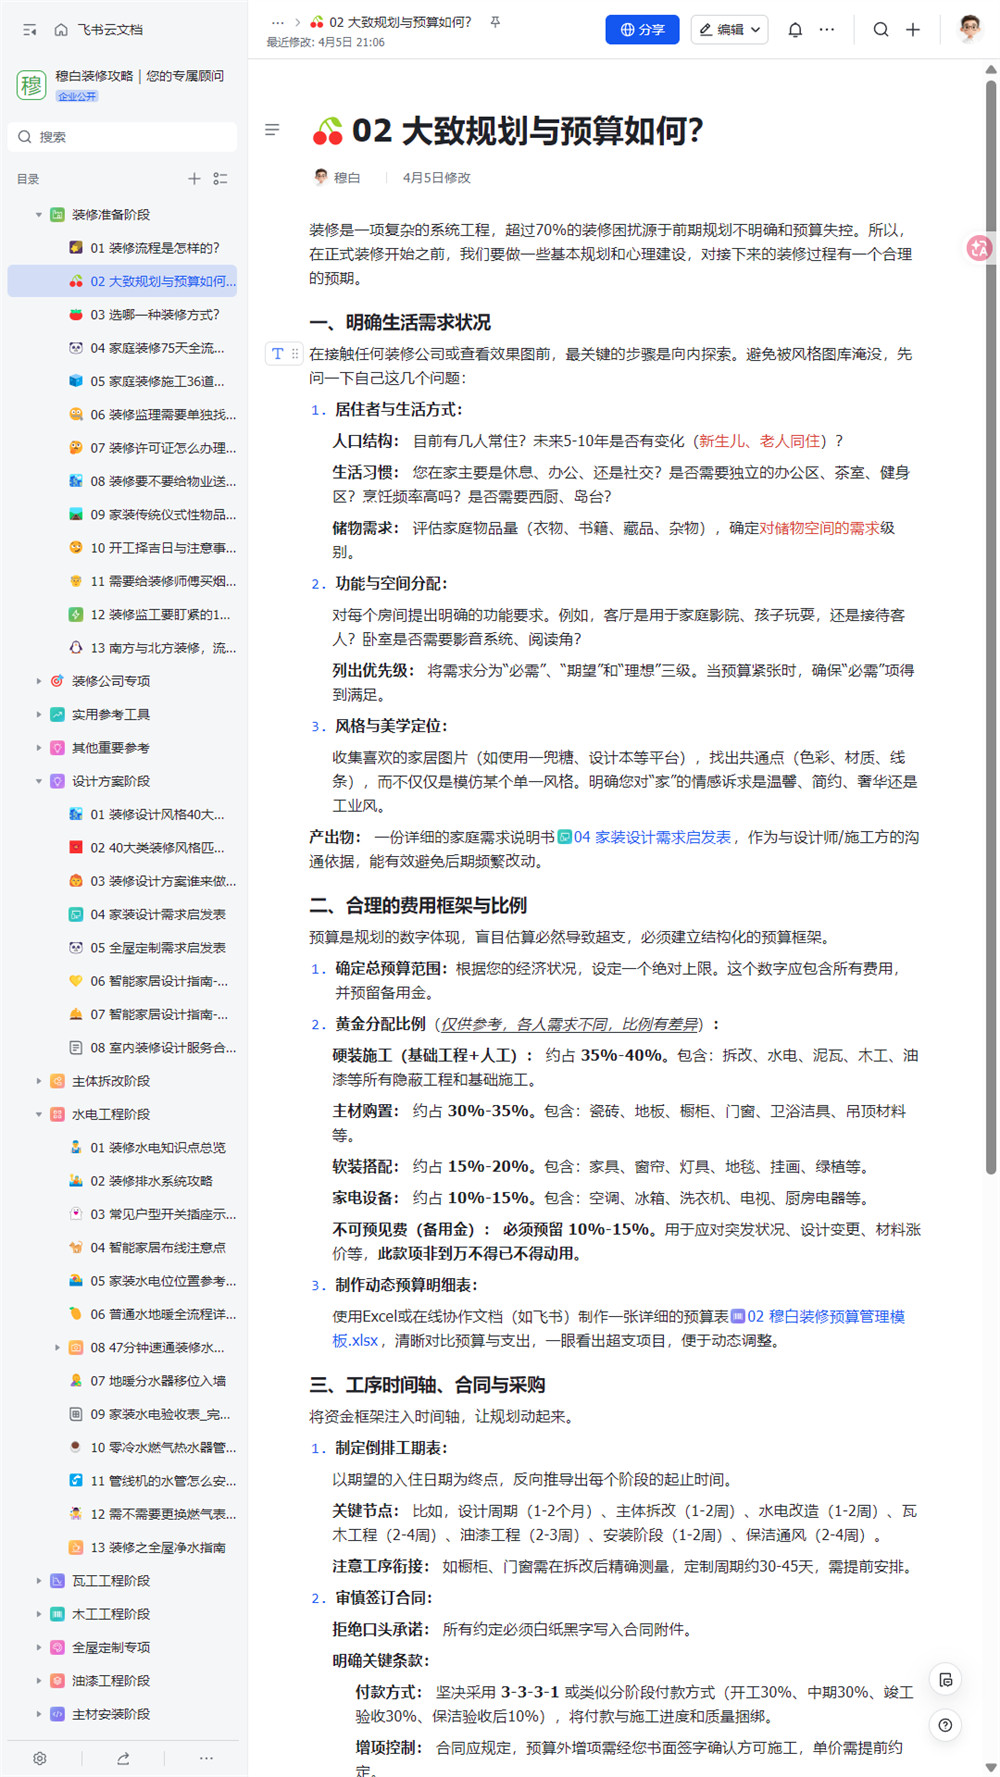Open the help question mark icon
1000x1777 pixels.
tap(945, 1725)
